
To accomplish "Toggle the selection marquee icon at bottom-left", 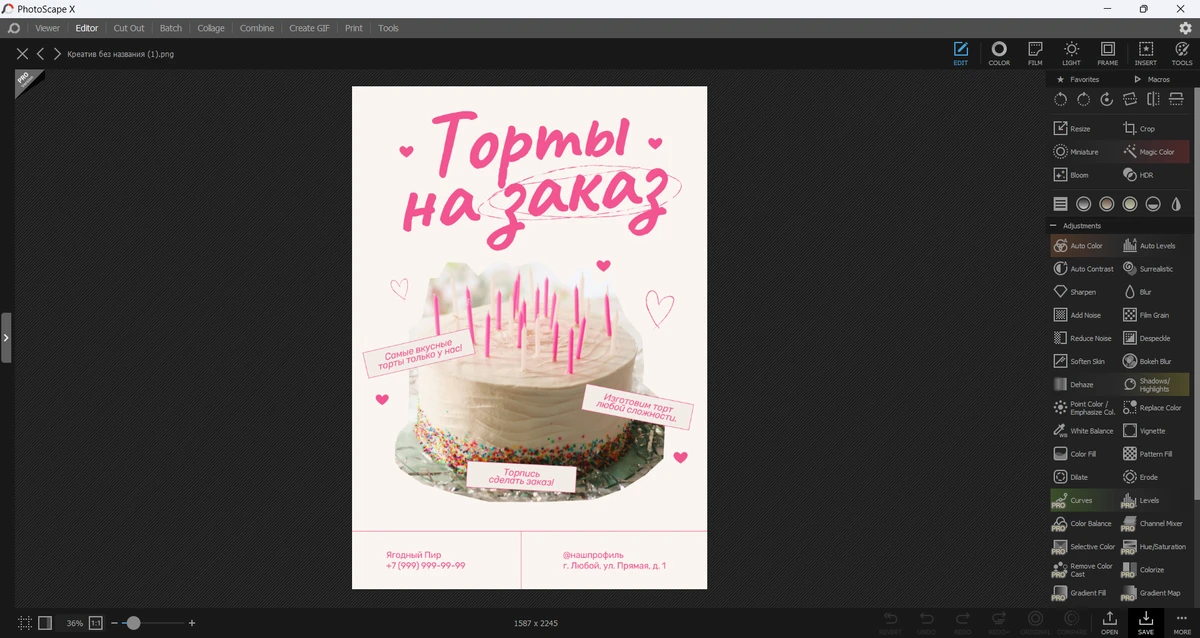I will [24, 623].
